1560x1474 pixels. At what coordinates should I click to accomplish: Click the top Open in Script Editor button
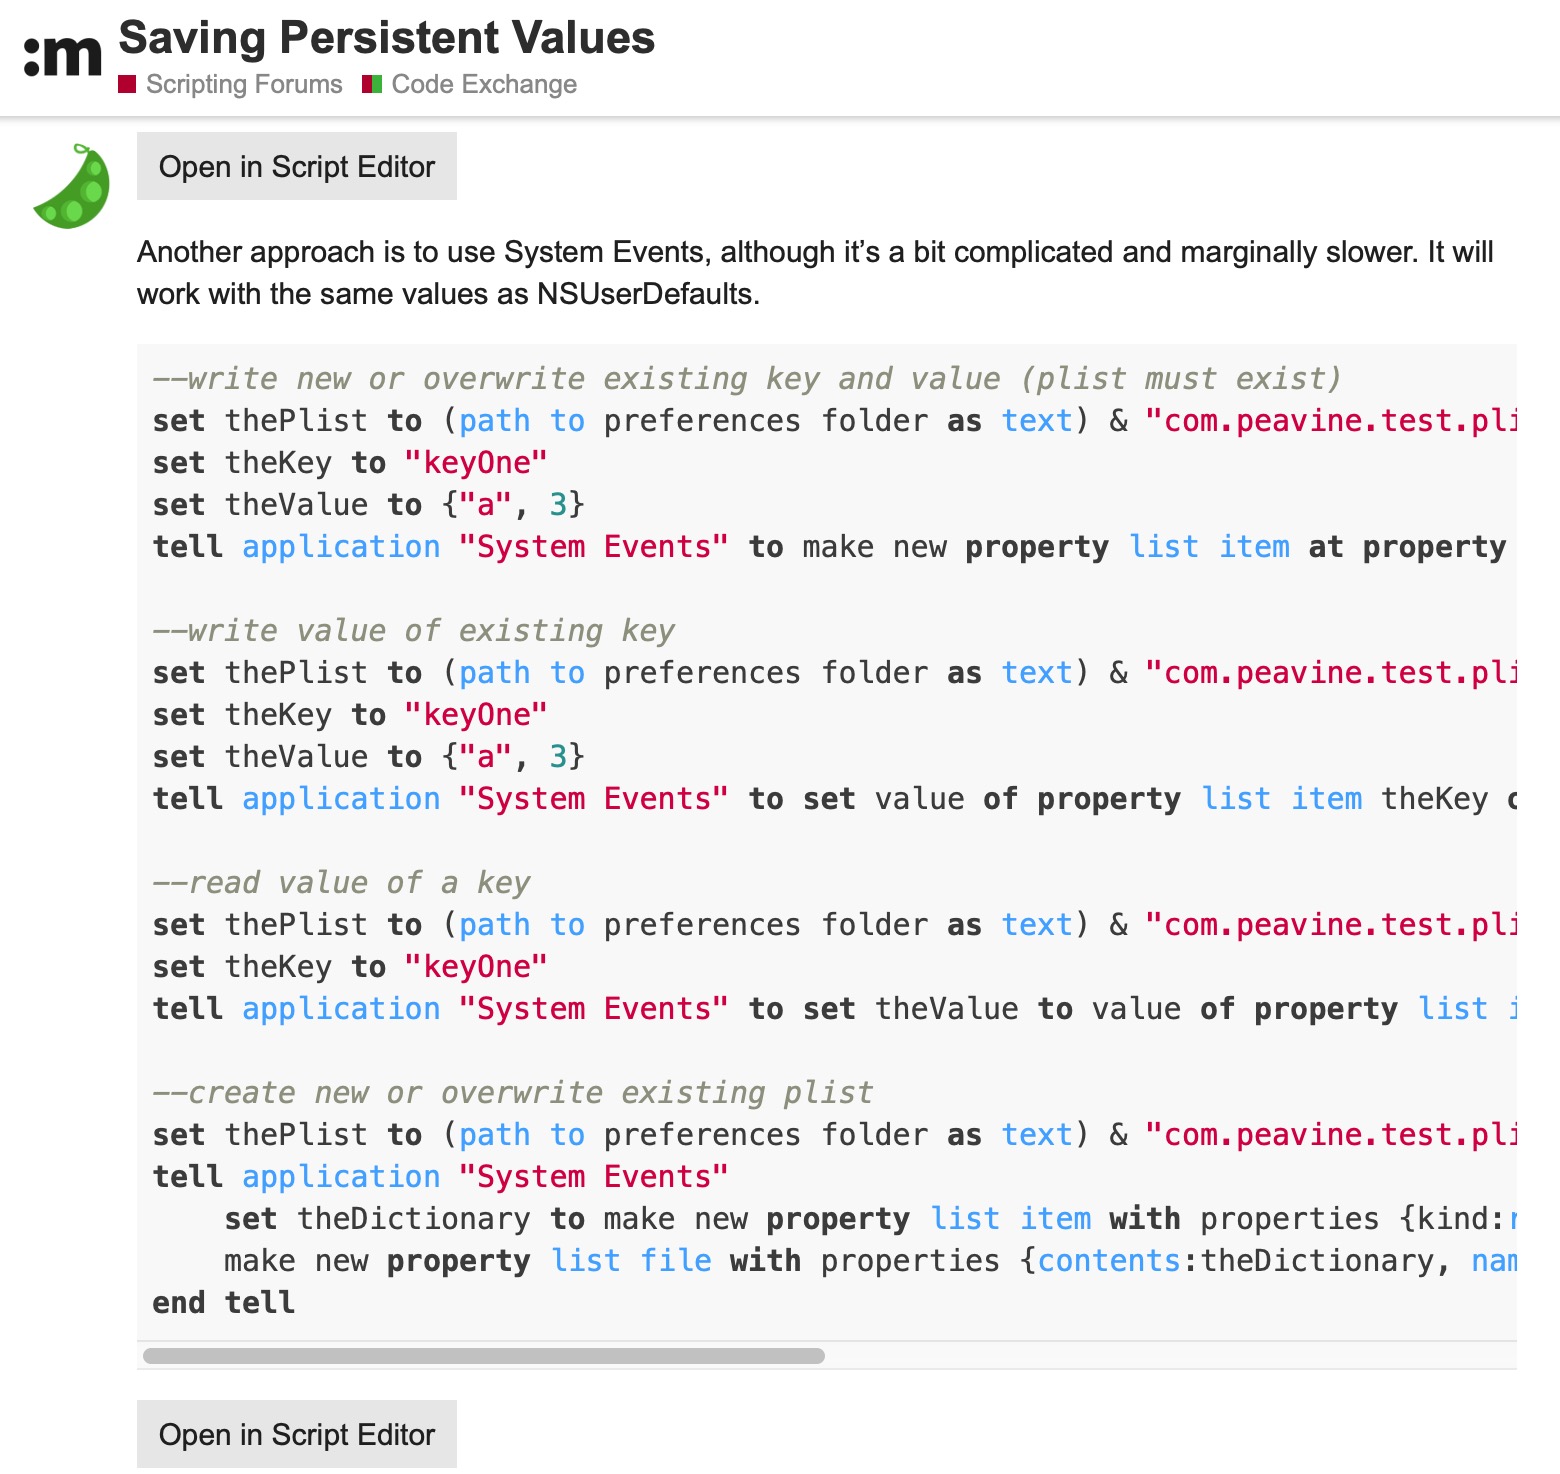(297, 166)
